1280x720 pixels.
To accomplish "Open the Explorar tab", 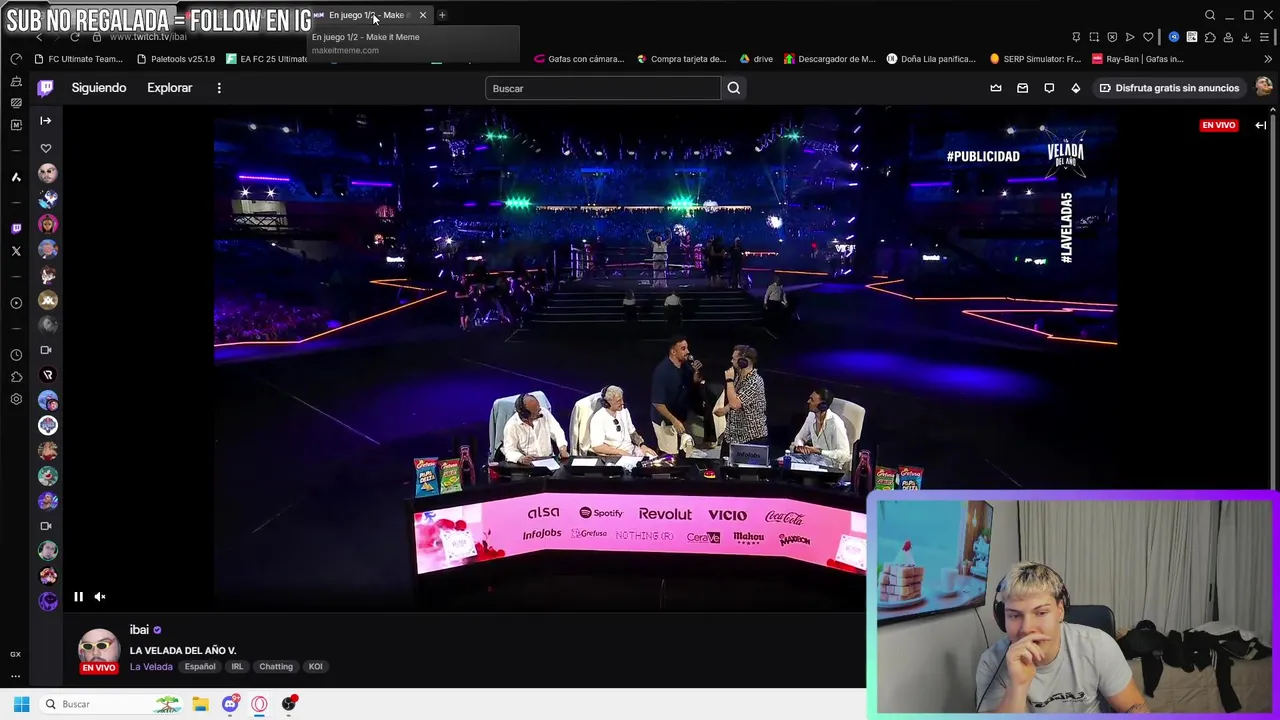I will [x=170, y=88].
